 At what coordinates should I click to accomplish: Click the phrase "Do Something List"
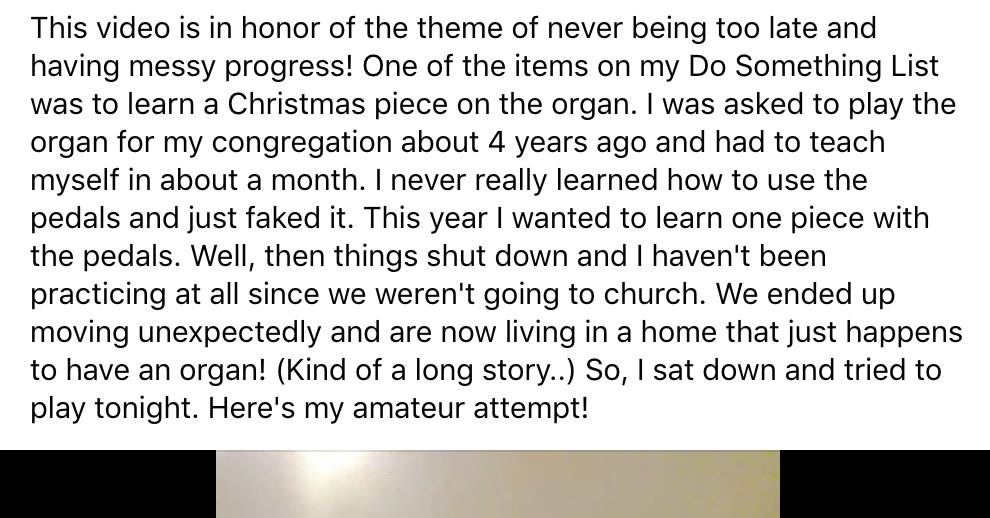(x=813, y=66)
